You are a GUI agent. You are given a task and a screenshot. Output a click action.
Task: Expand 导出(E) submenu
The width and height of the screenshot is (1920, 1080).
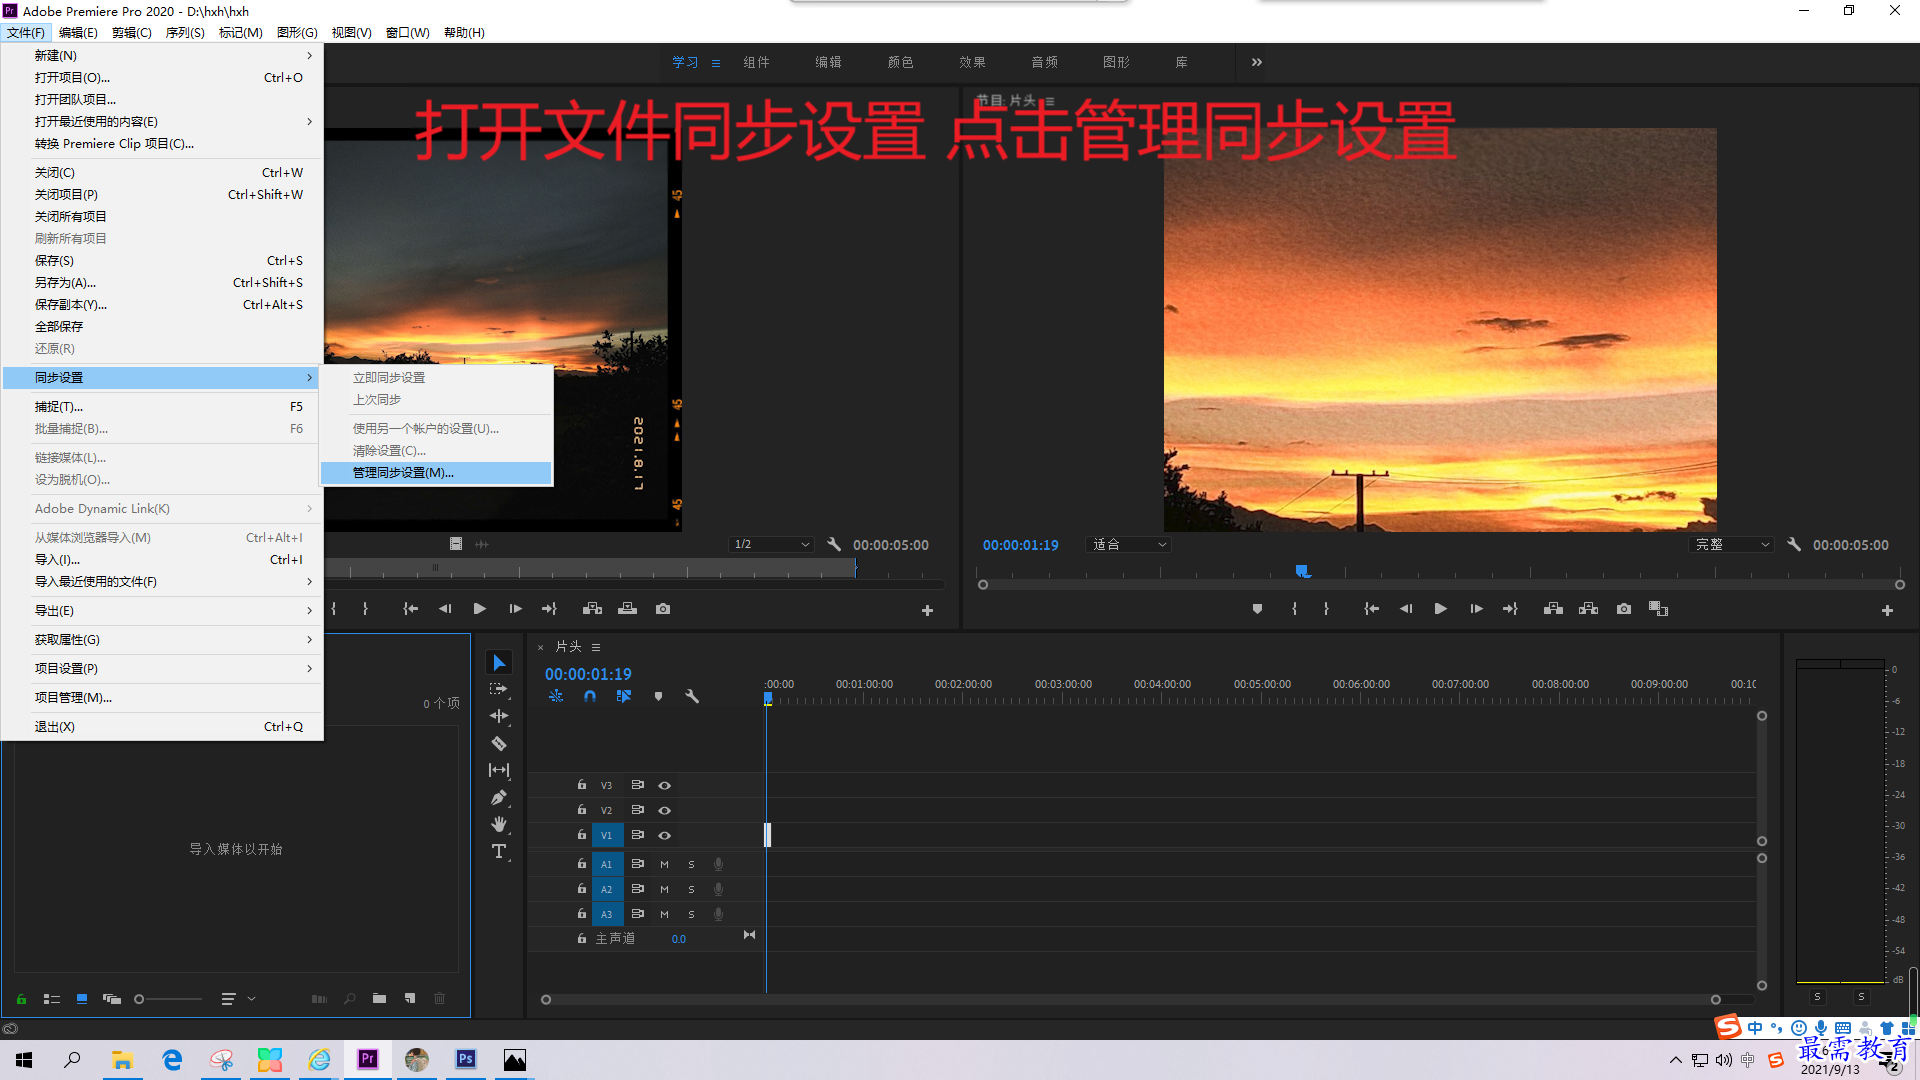[x=162, y=611]
